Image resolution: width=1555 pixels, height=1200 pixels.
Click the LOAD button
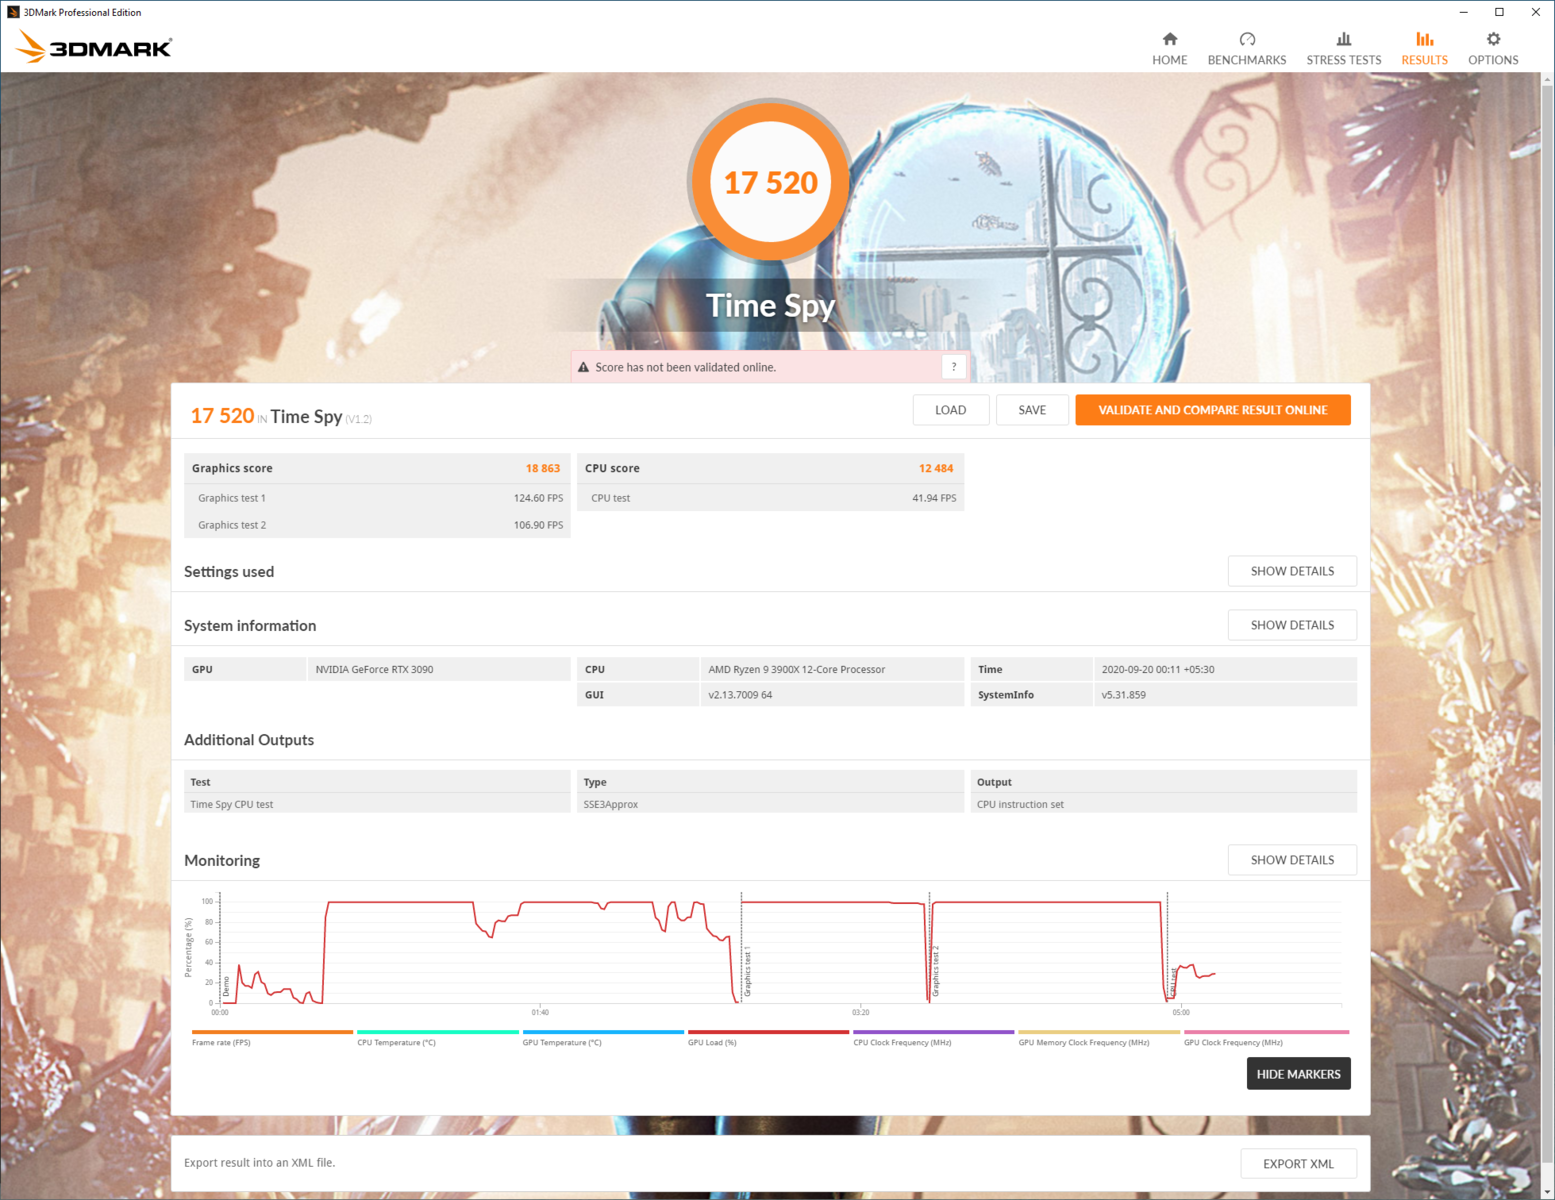coord(950,410)
